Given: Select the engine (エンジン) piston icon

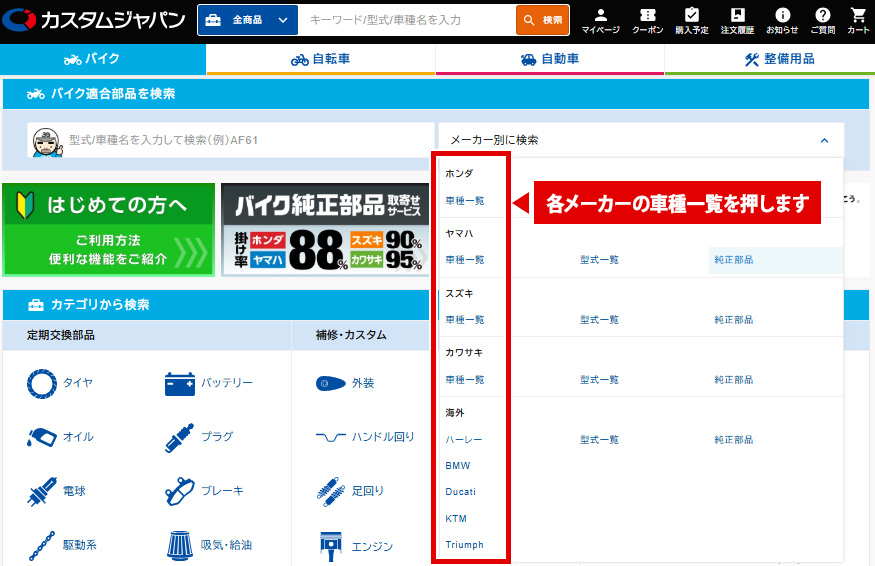Looking at the screenshot, I should 330,546.
